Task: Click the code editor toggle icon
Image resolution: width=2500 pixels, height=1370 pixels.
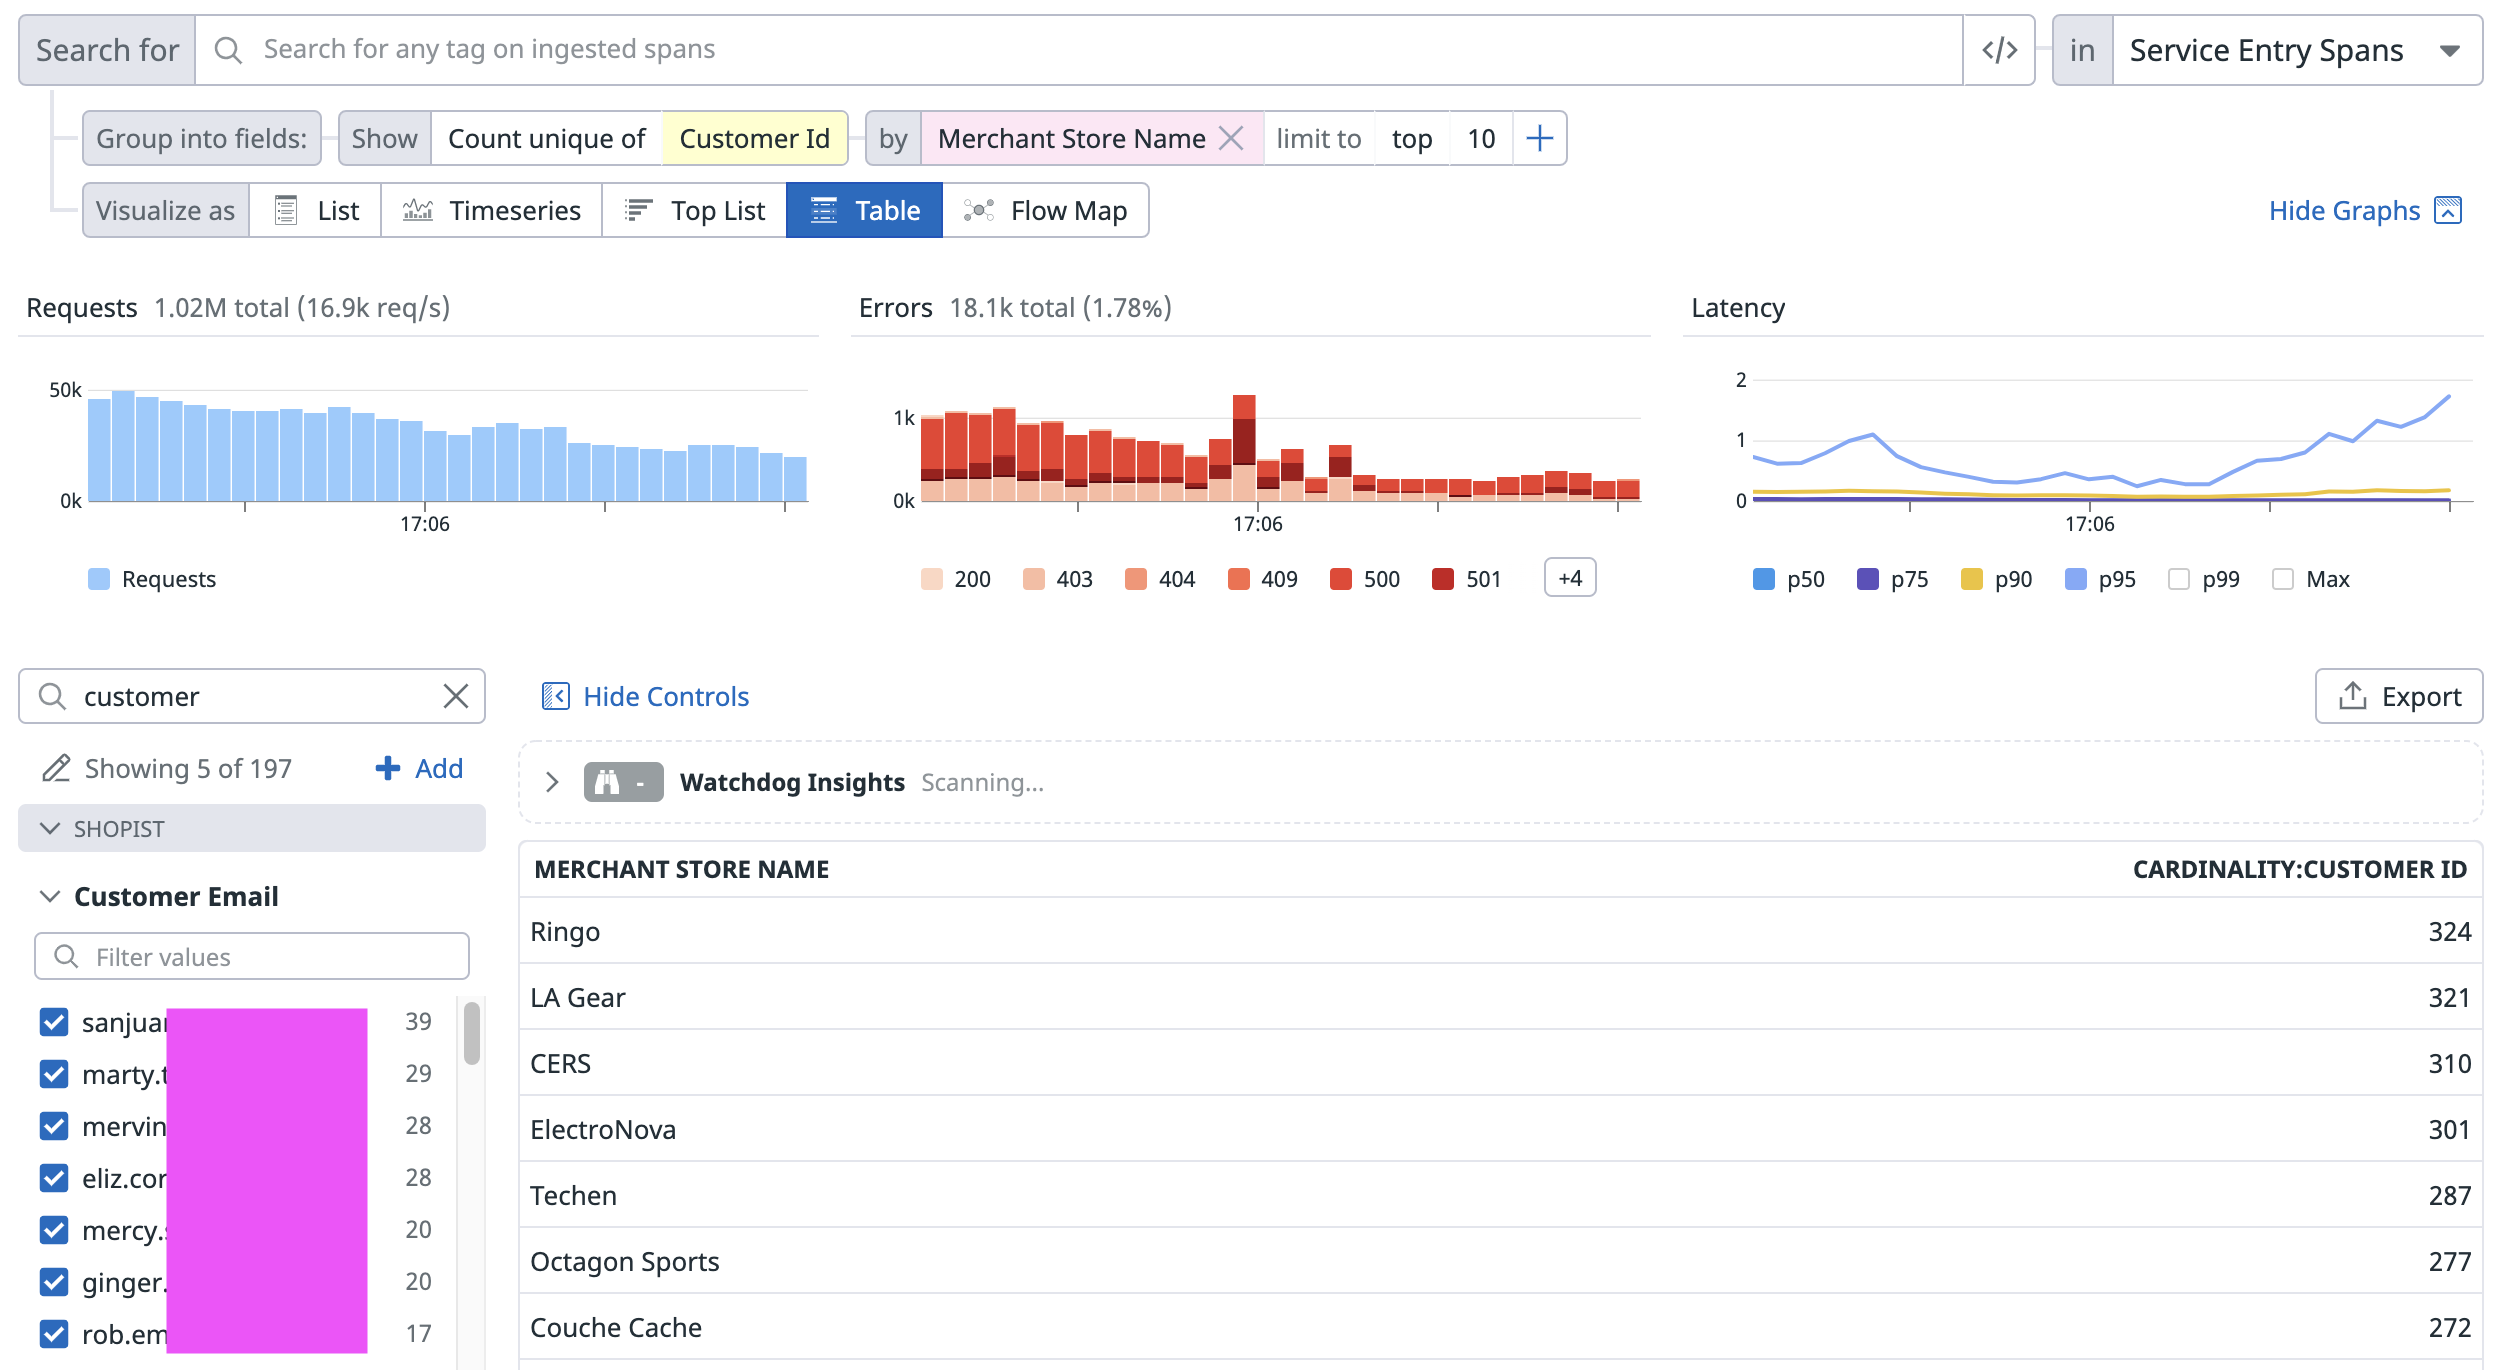Action: click(x=1998, y=50)
